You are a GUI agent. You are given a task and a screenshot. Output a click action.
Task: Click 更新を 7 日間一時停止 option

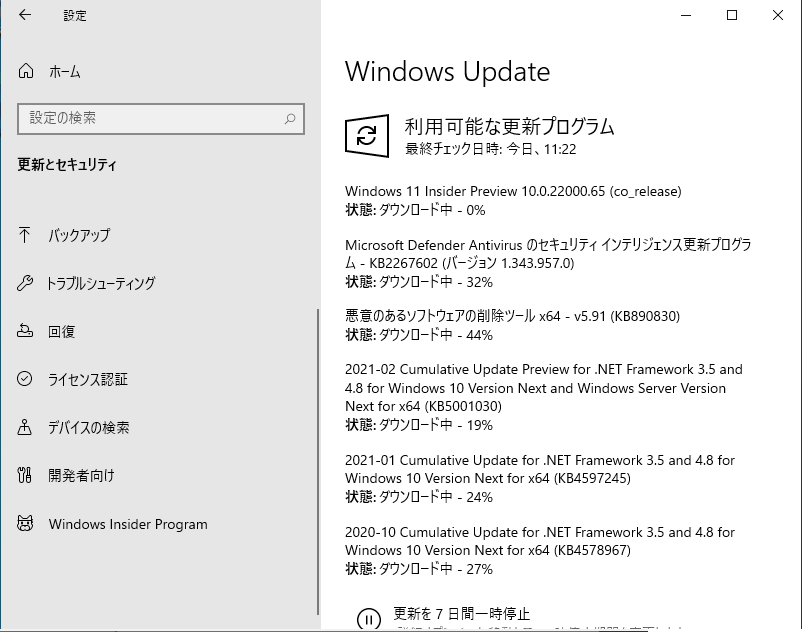click(461, 614)
